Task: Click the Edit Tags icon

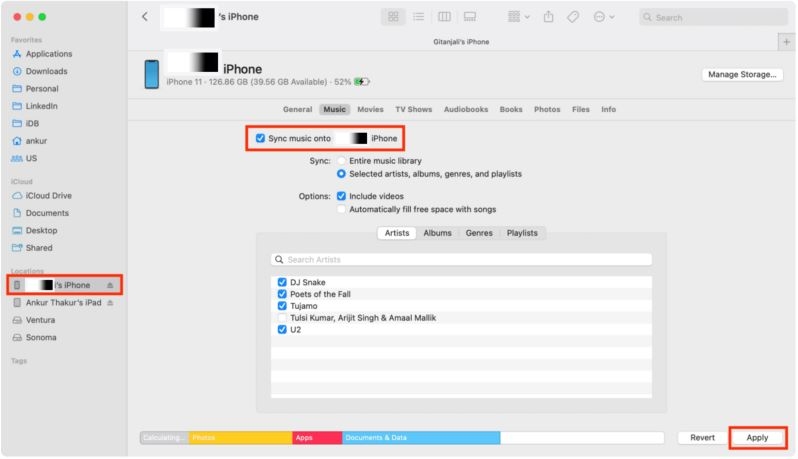Action: coord(573,17)
